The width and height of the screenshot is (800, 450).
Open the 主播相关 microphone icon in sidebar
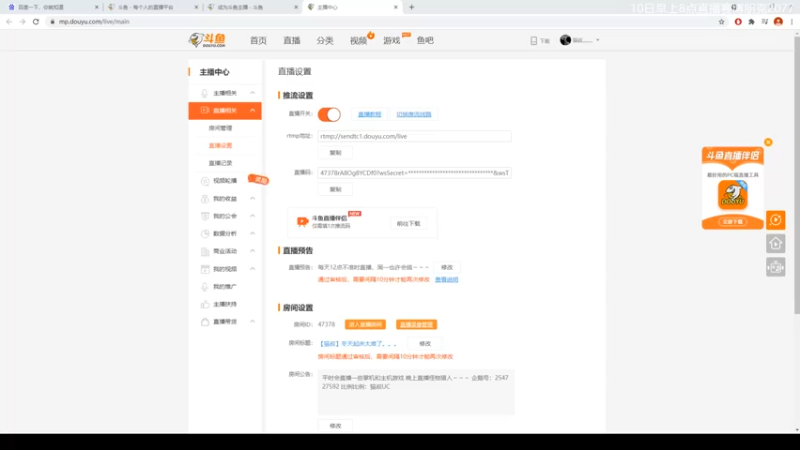(205, 93)
